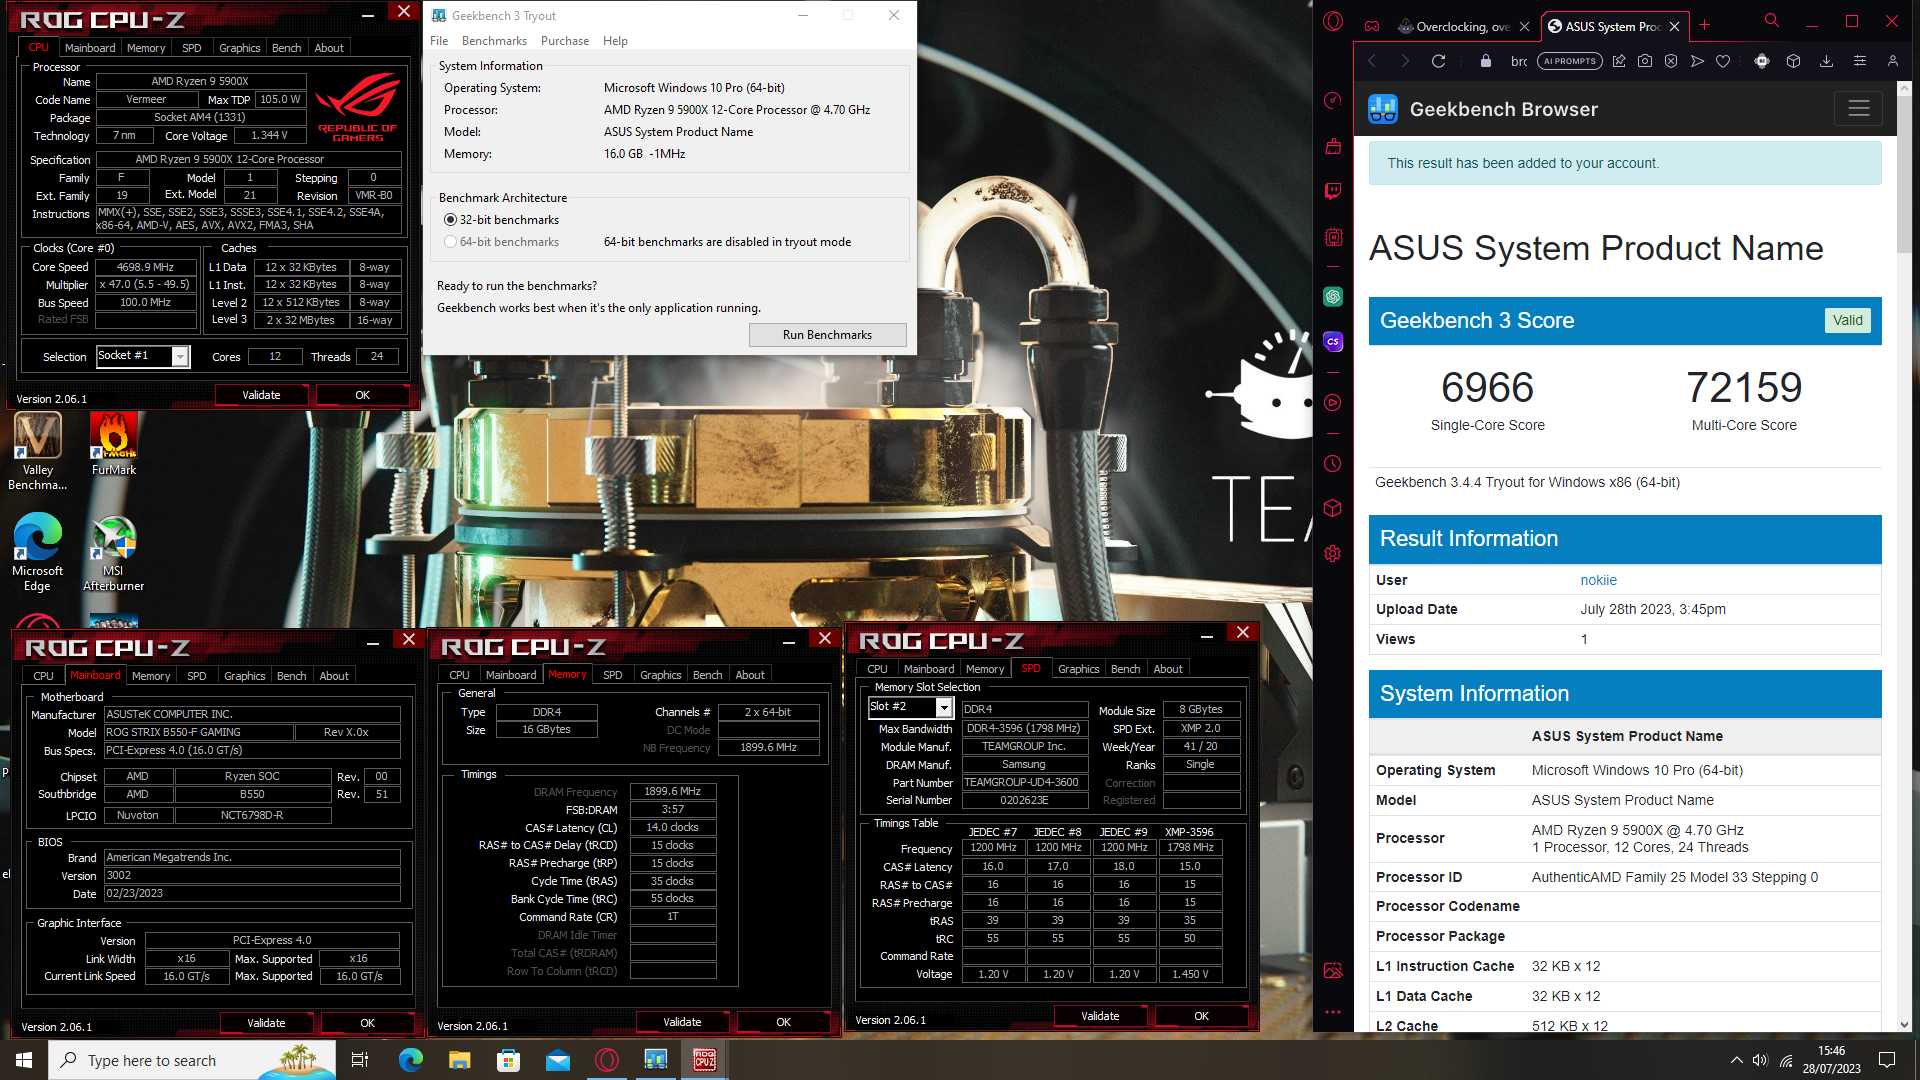Viewport: 1920px width, 1080px height.
Task: Open sidebar Settings gear icon
Action: [1332, 553]
